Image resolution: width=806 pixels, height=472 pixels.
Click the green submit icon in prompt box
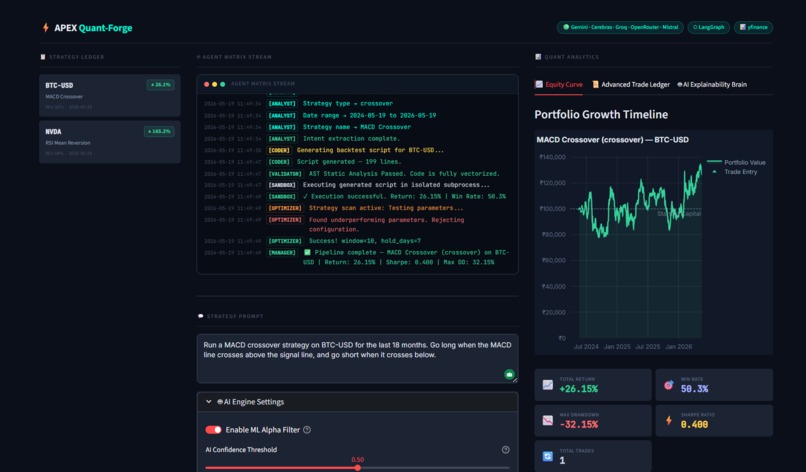(x=509, y=374)
